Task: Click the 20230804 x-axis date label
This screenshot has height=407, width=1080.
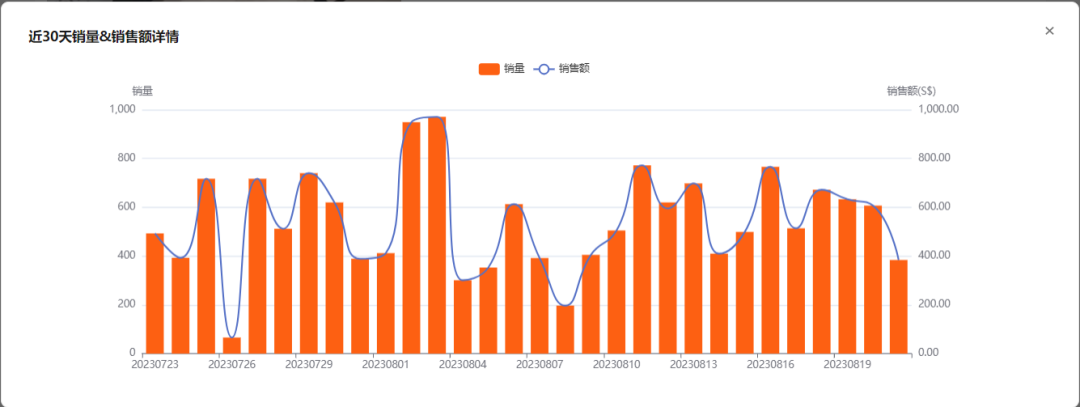Action: (463, 364)
